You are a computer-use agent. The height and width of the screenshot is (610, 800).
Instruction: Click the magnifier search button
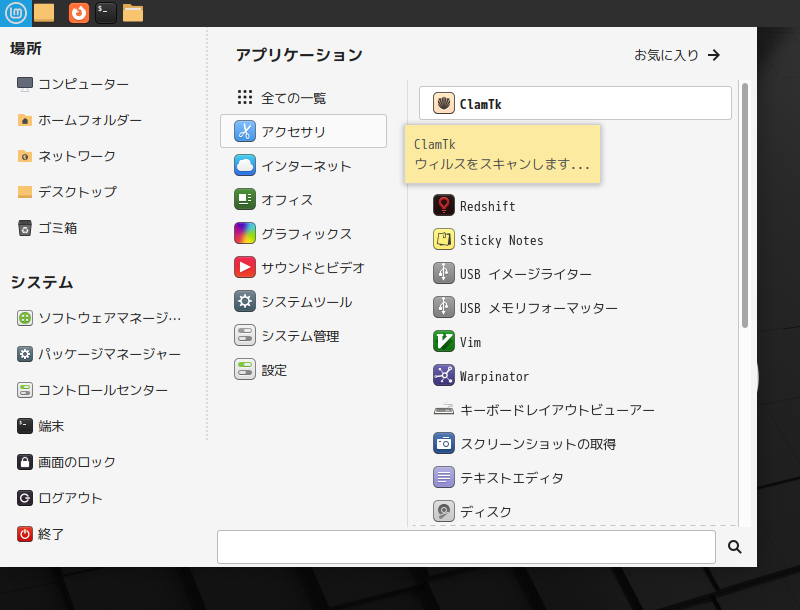(735, 547)
